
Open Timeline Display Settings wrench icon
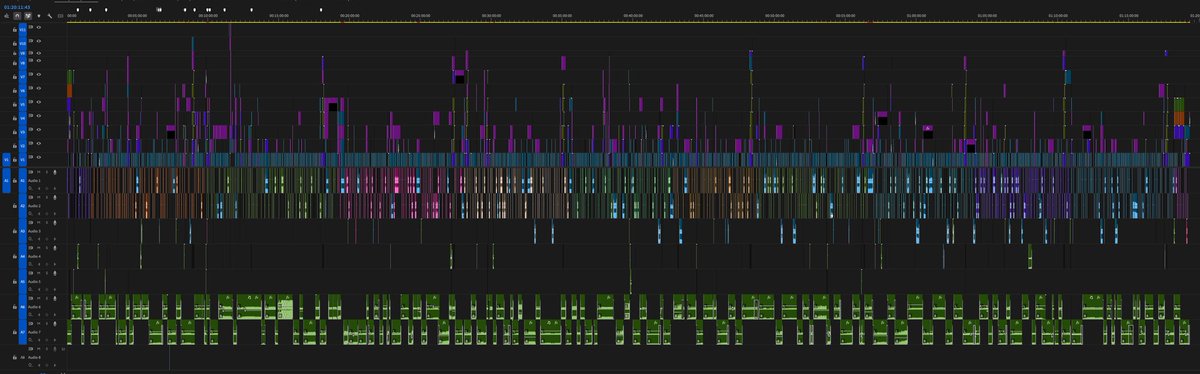click(50, 16)
